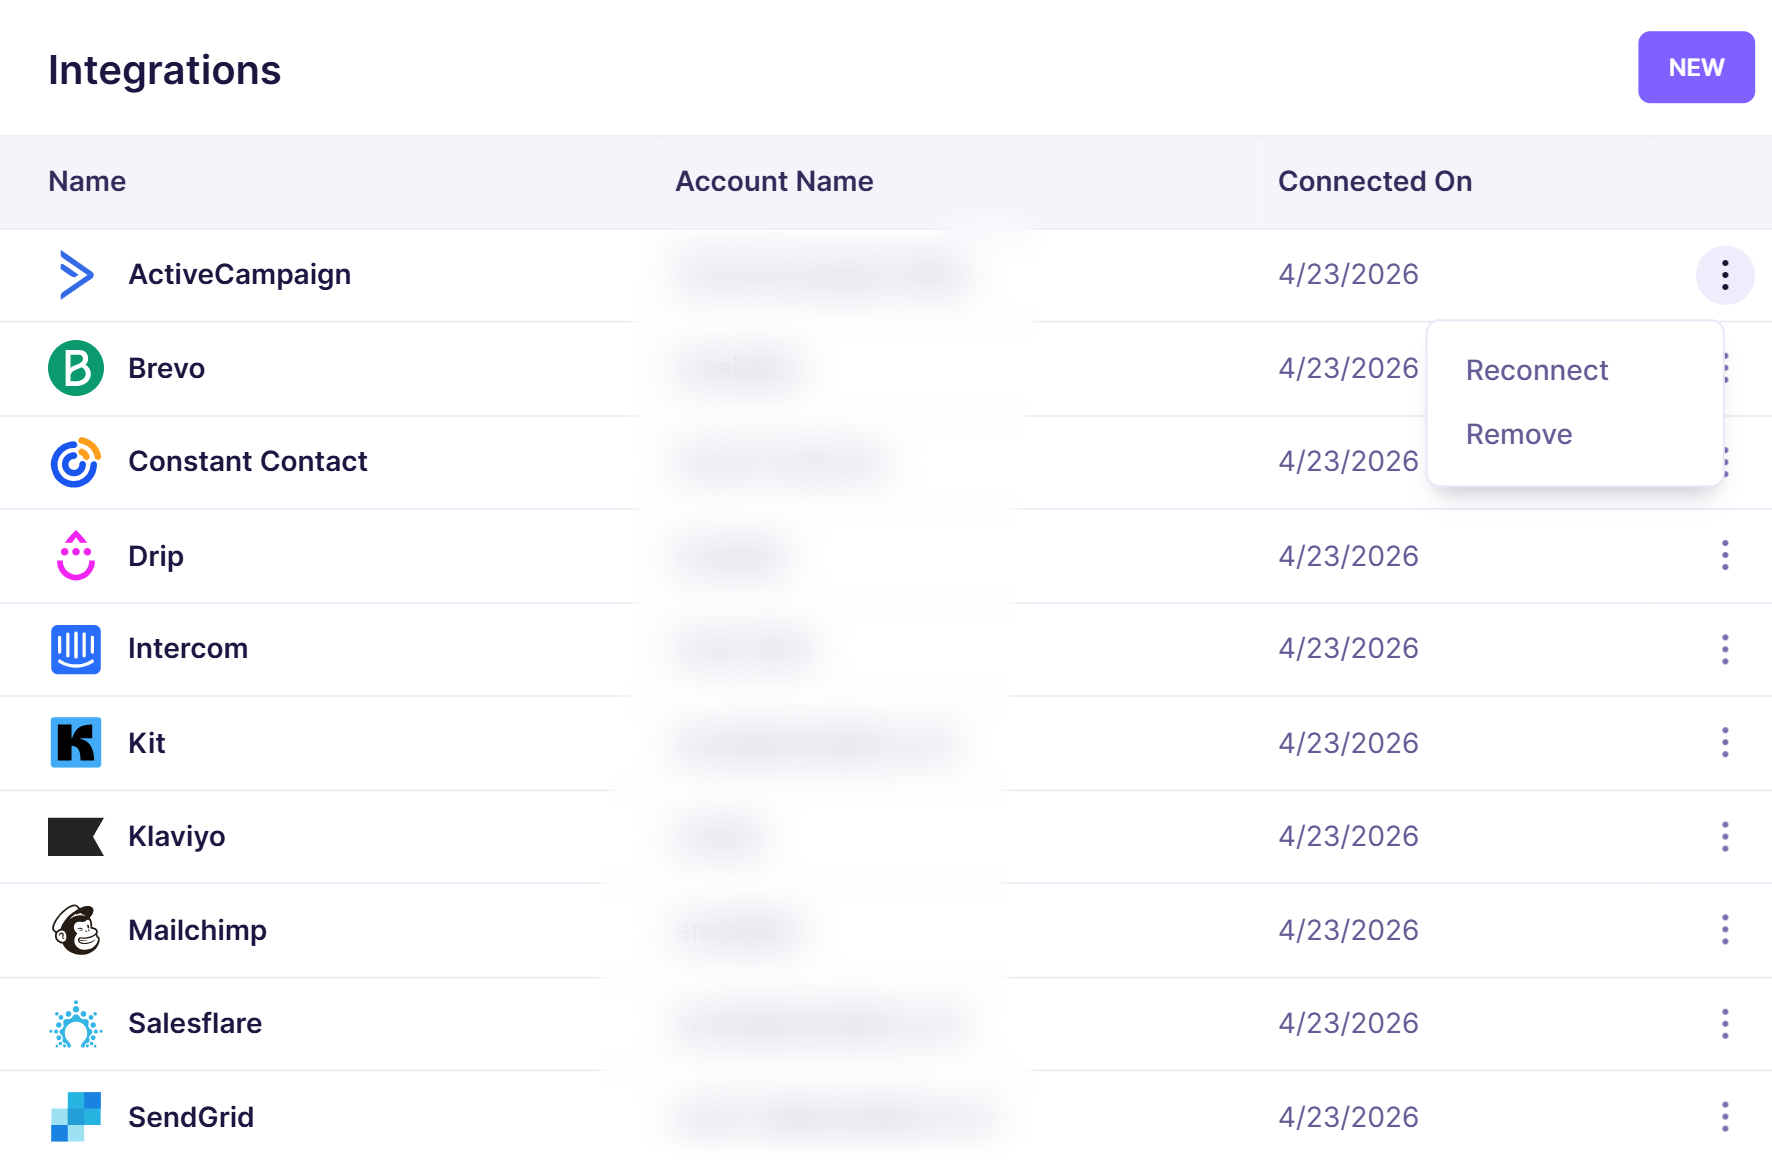Open the three-dot menu for SendGrid
1772x1164 pixels.
pyautogui.click(x=1725, y=1117)
